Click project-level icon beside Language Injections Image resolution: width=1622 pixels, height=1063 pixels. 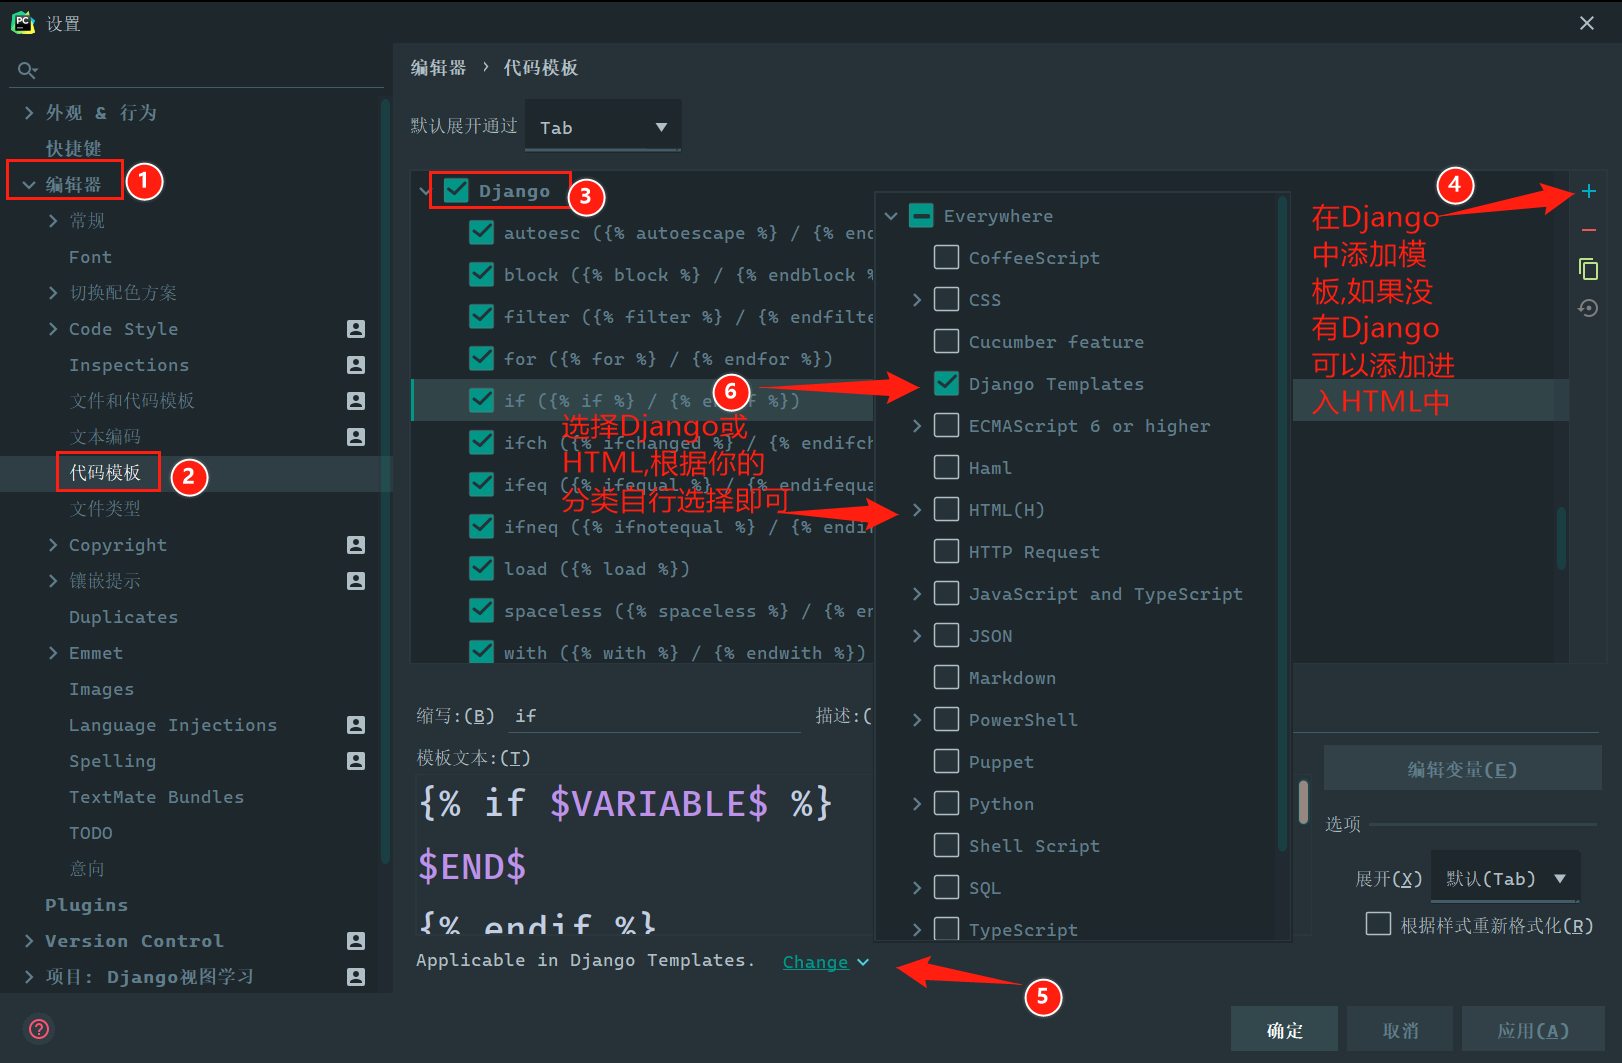(x=356, y=725)
